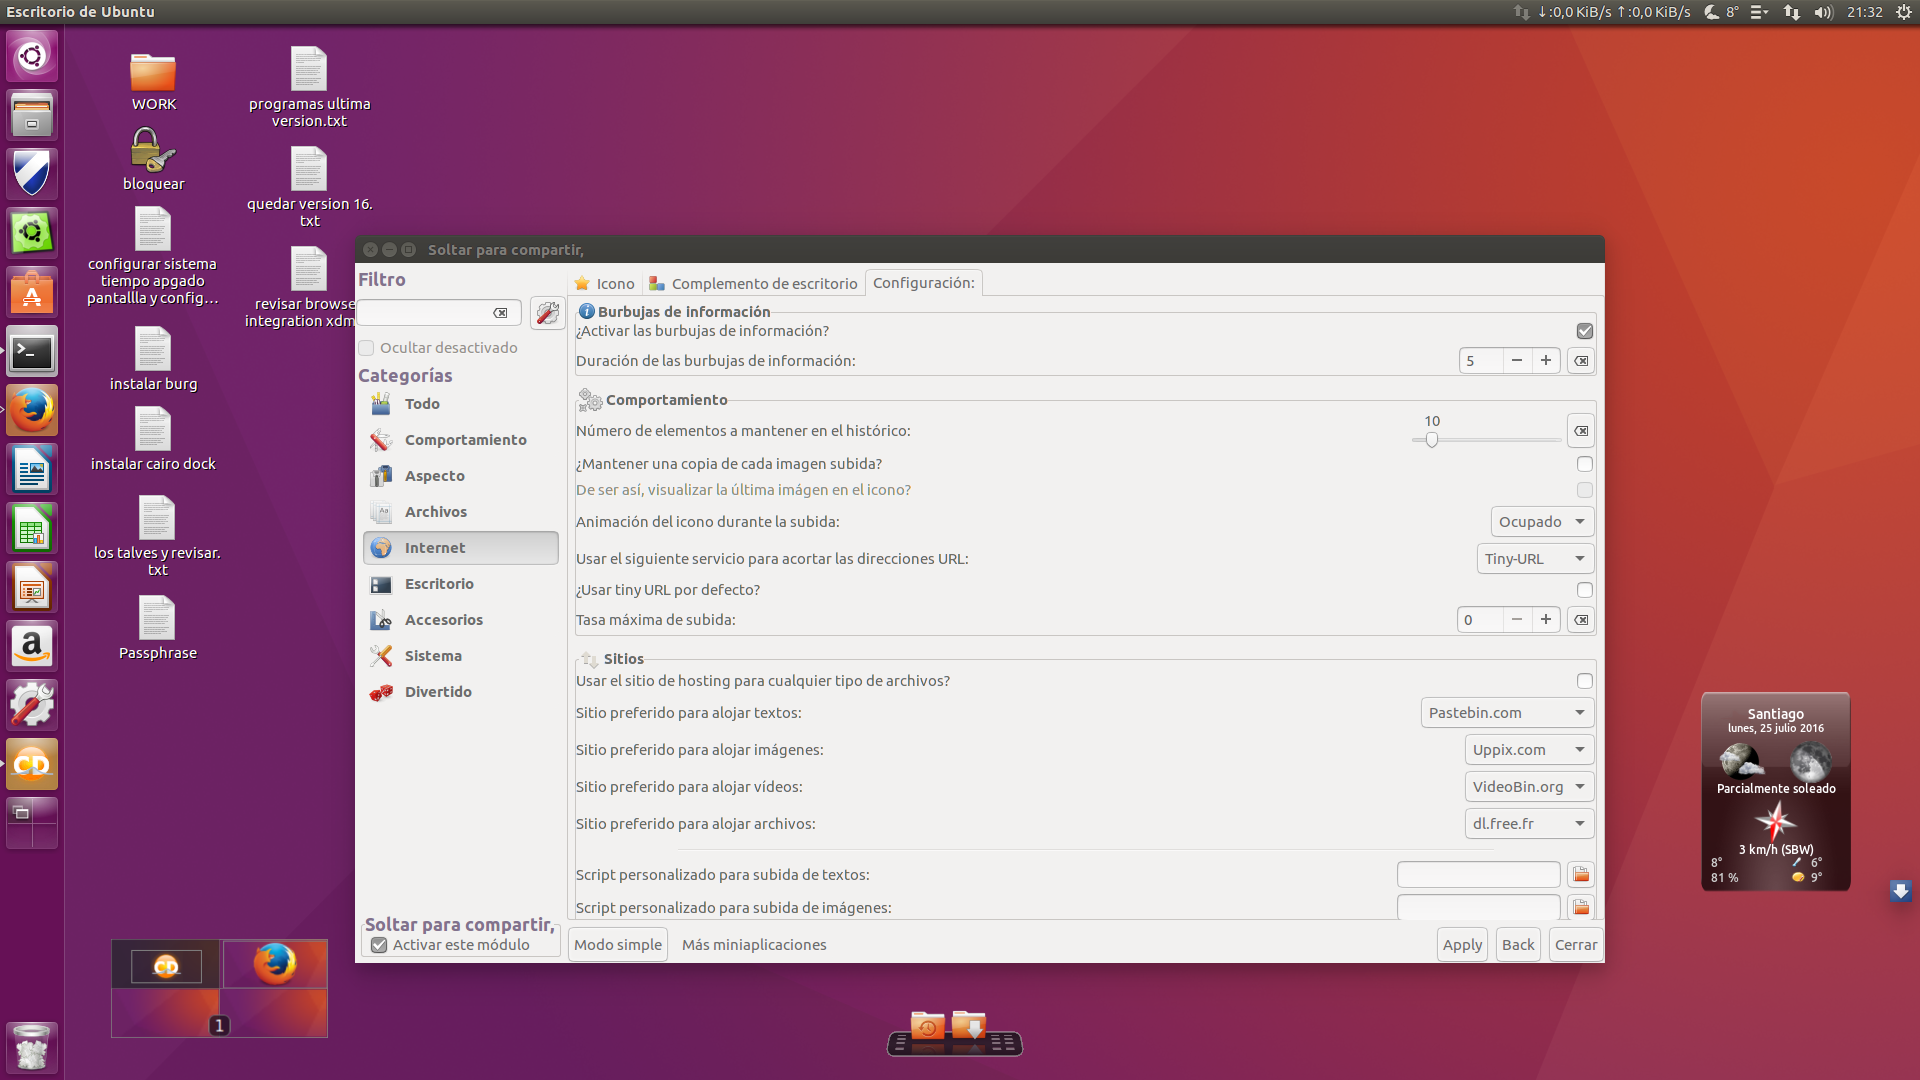Open Ubuntu Software Center launcher icon

[x=32, y=293]
